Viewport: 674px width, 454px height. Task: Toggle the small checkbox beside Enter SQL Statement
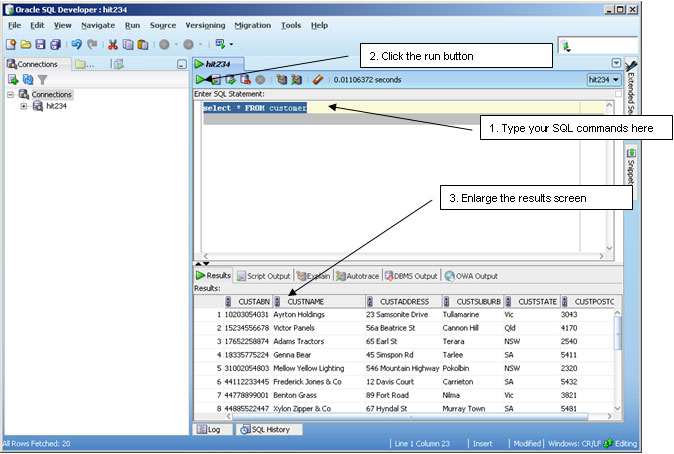[x=618, y=94]
